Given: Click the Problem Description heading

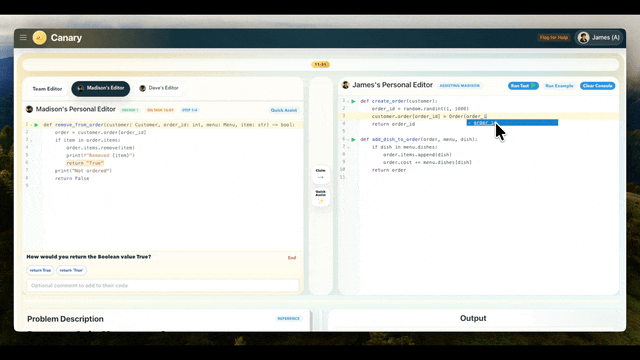Looking at the screenshot, I should 65,319.
